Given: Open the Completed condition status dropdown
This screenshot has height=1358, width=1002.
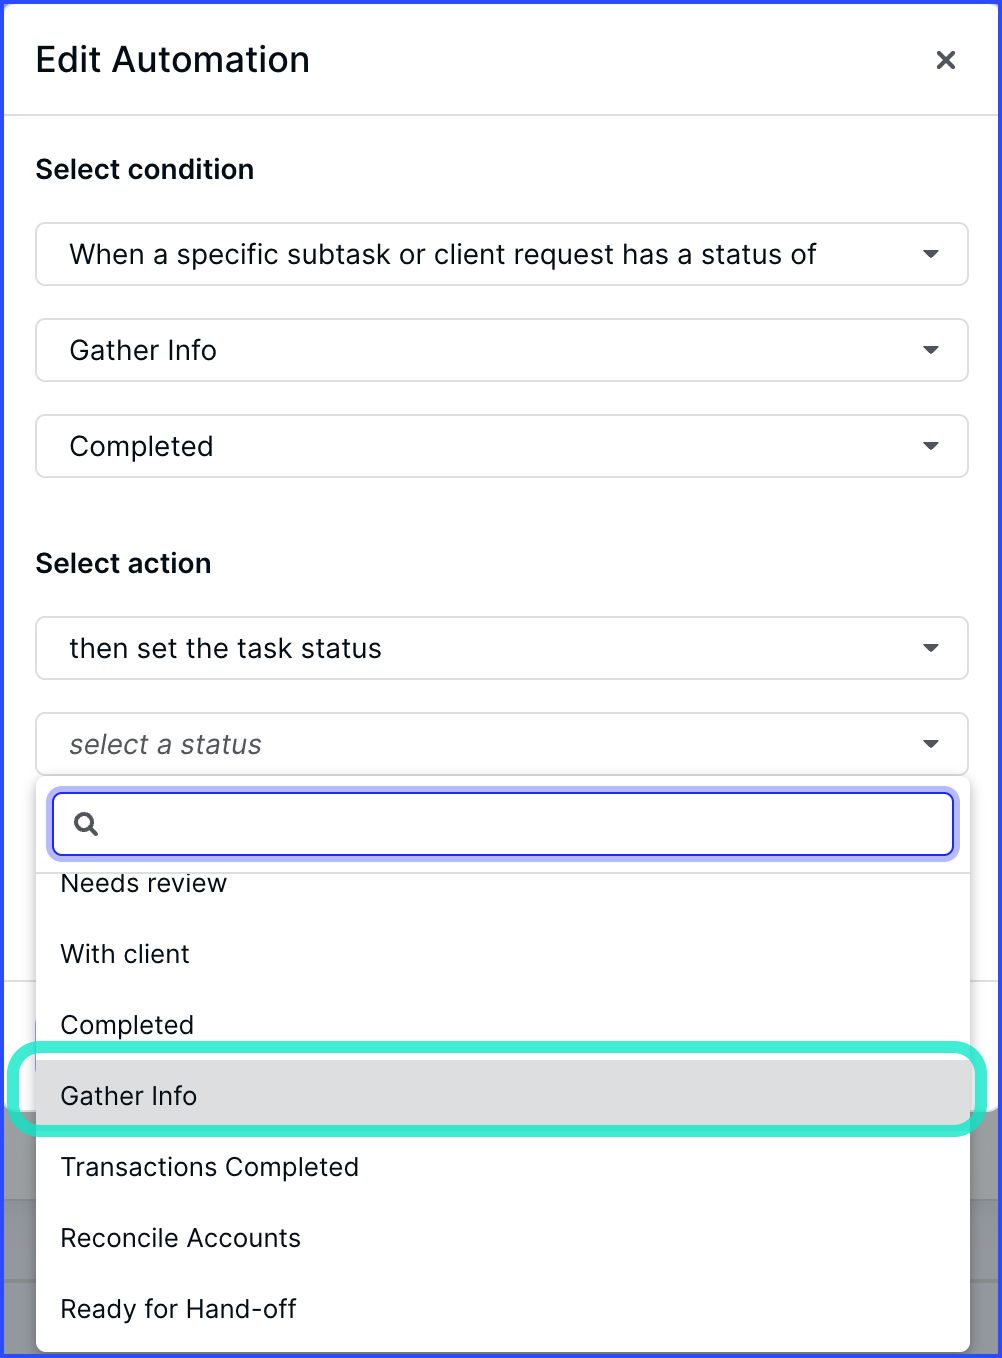Looking at the screenshot, I should pyautogui.click(x=502, y=446).
